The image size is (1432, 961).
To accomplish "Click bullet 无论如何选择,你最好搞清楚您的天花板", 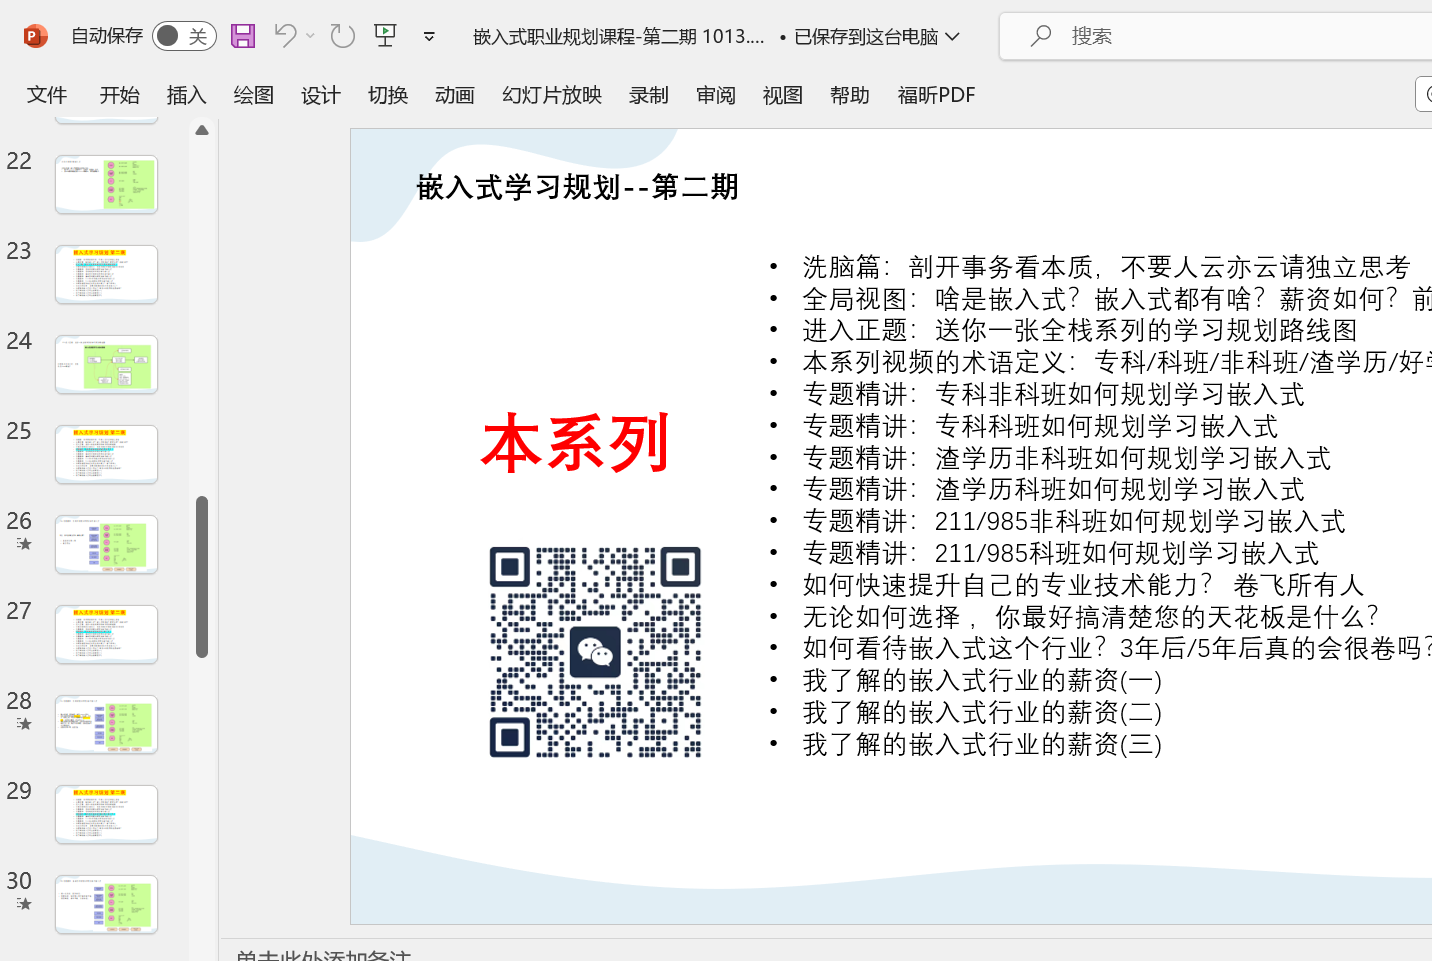I will (1091, 617).
